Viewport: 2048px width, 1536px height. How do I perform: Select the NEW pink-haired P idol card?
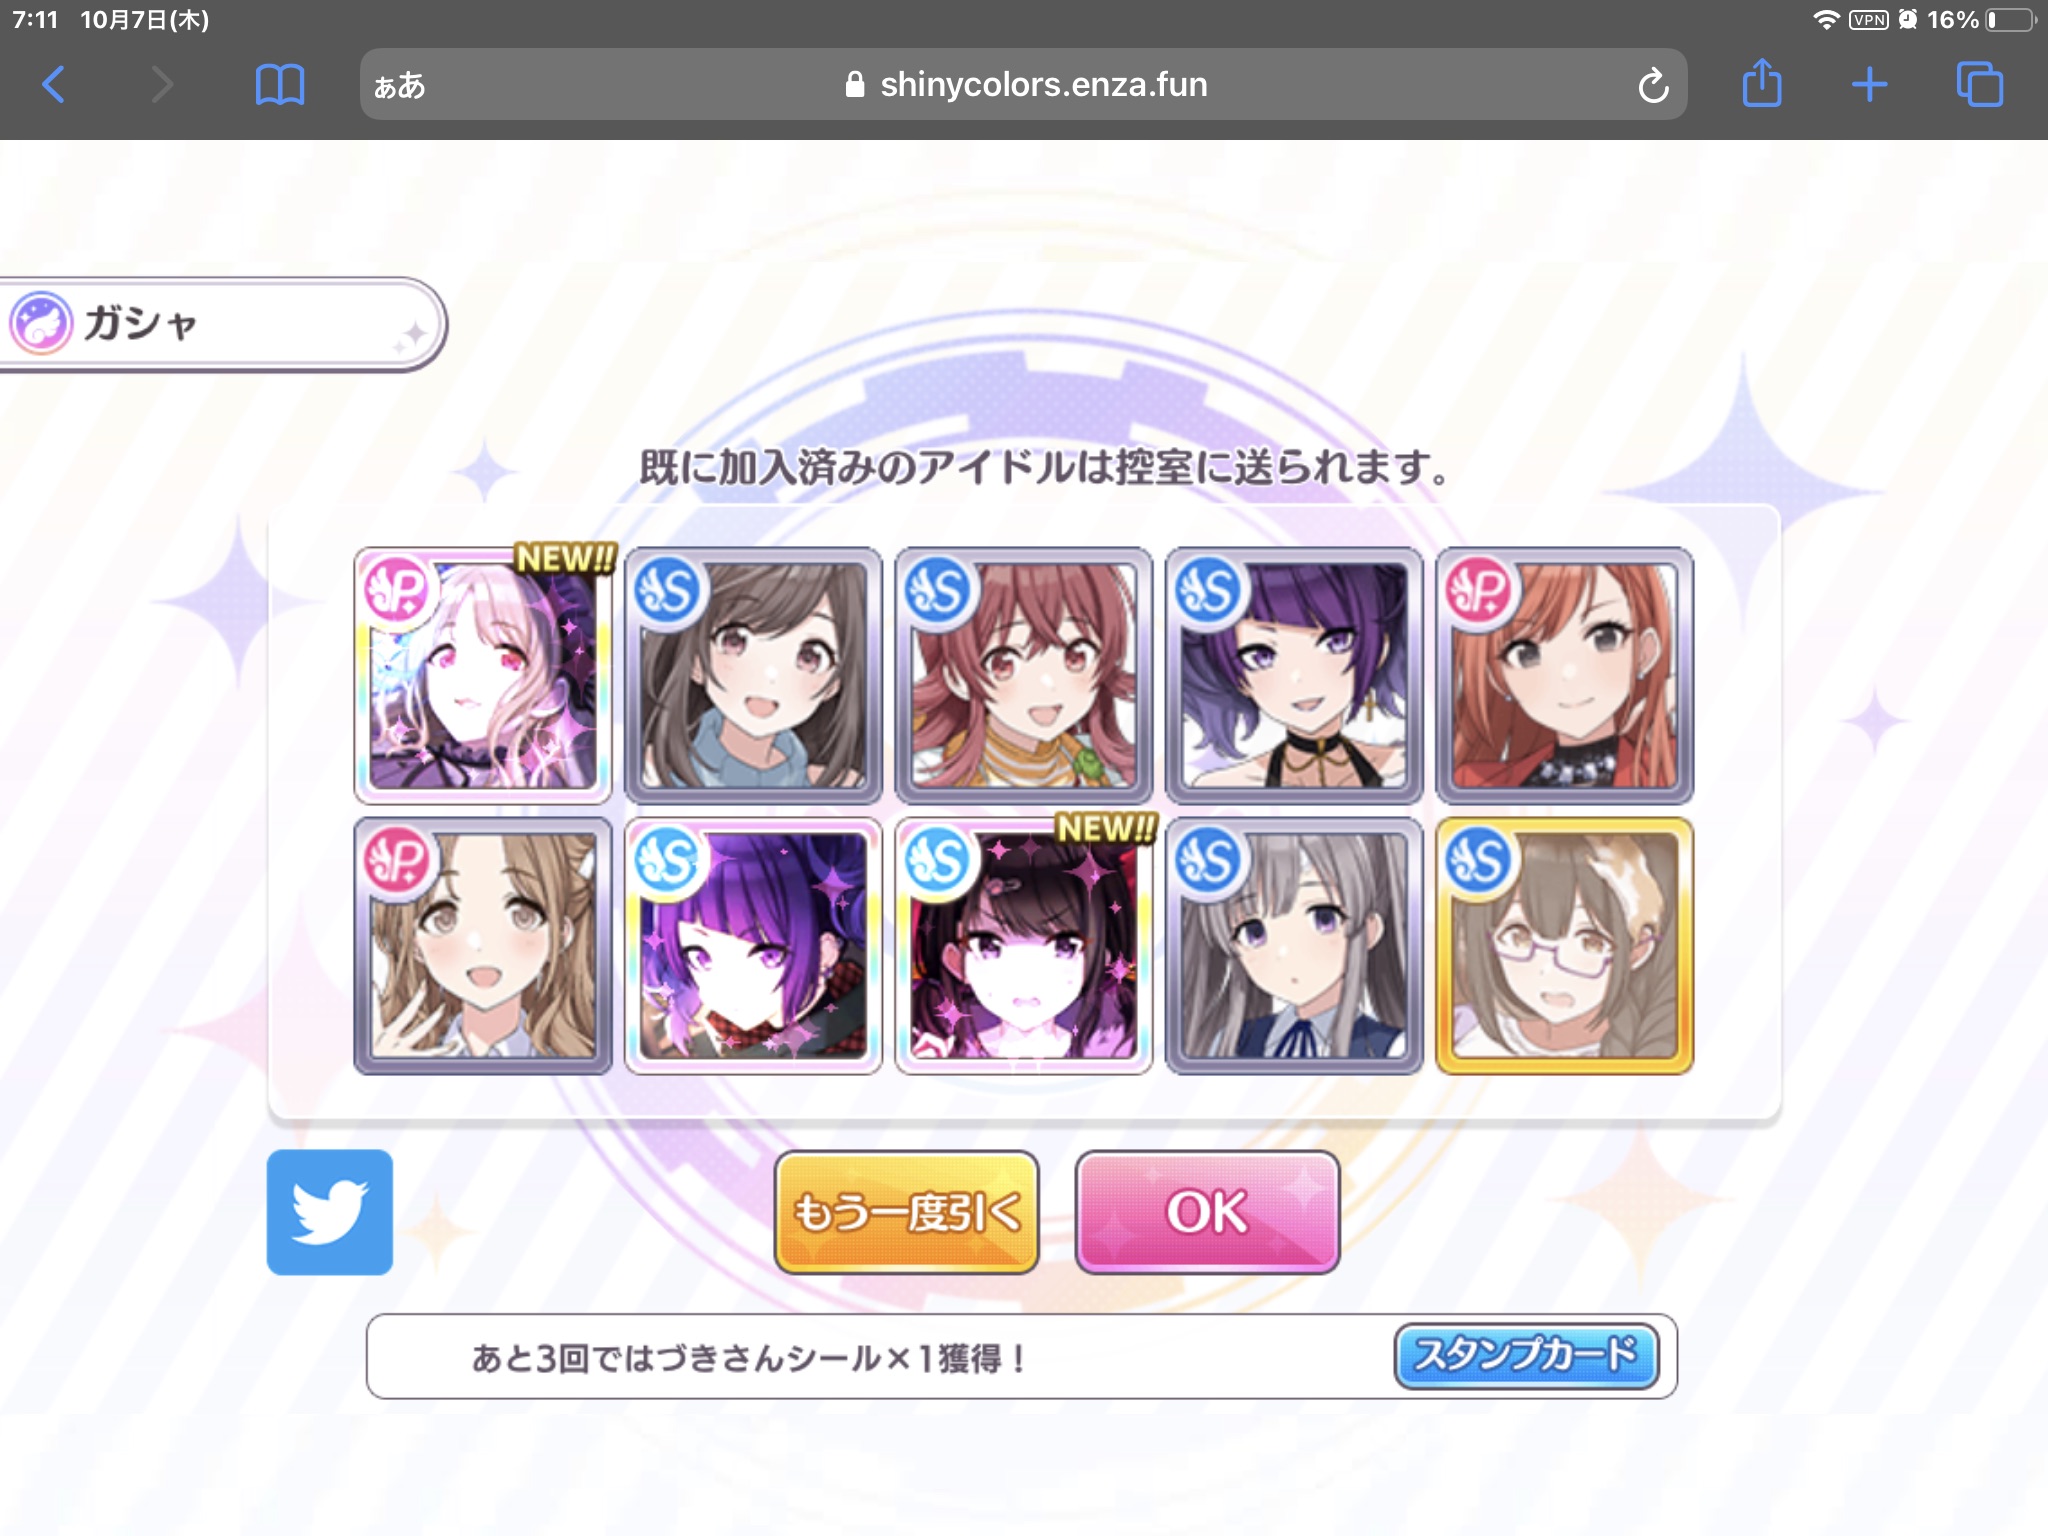pos(483,676)
